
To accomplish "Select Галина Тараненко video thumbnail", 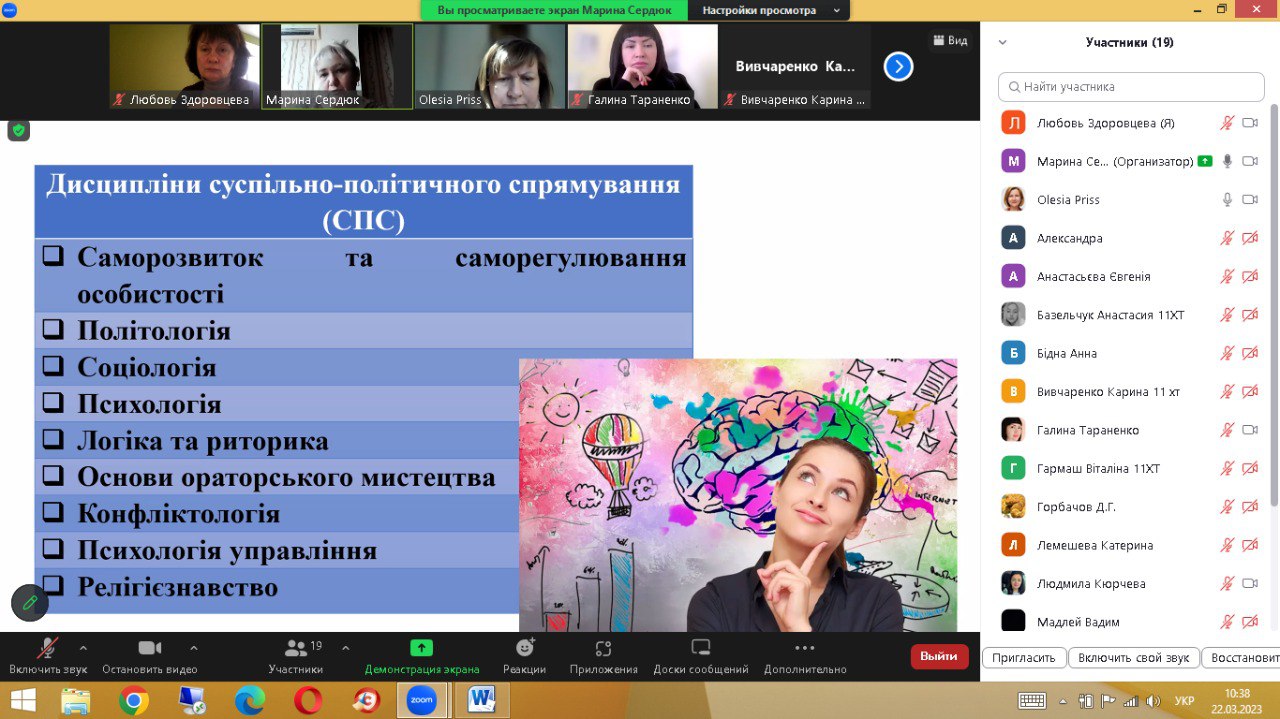I will point(643,66).
